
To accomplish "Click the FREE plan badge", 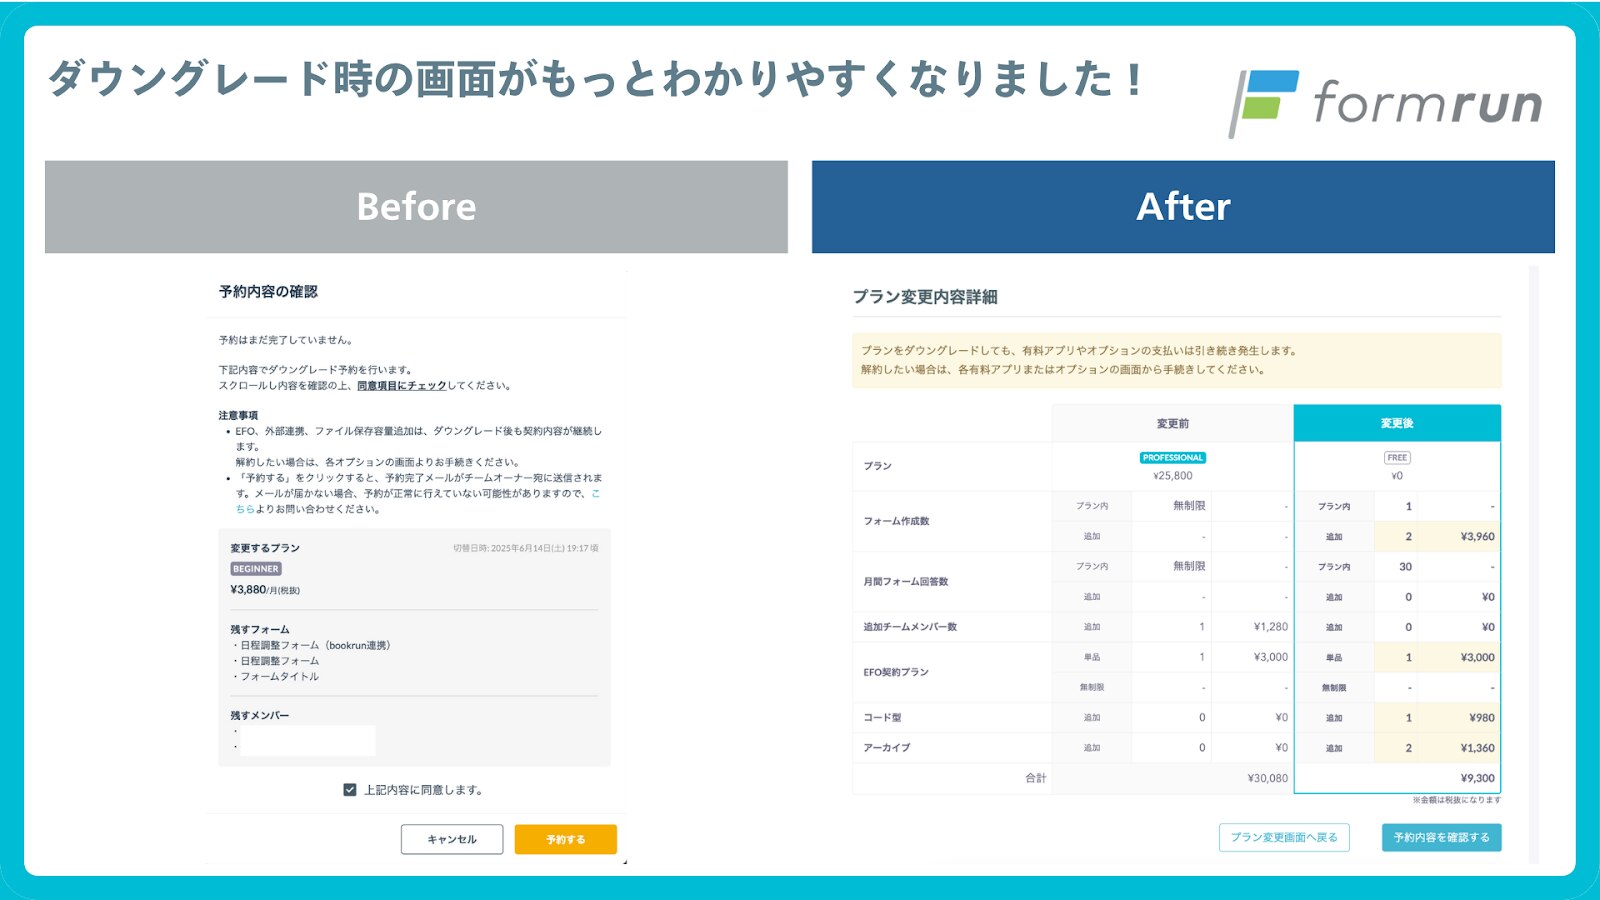I will (1396, 458).
